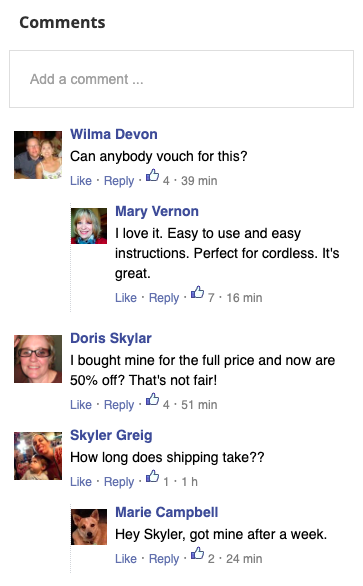Click thumbs-up icon on Wilma Devon's comment
This screenshot has height=586, width=363.
[152, 175]
